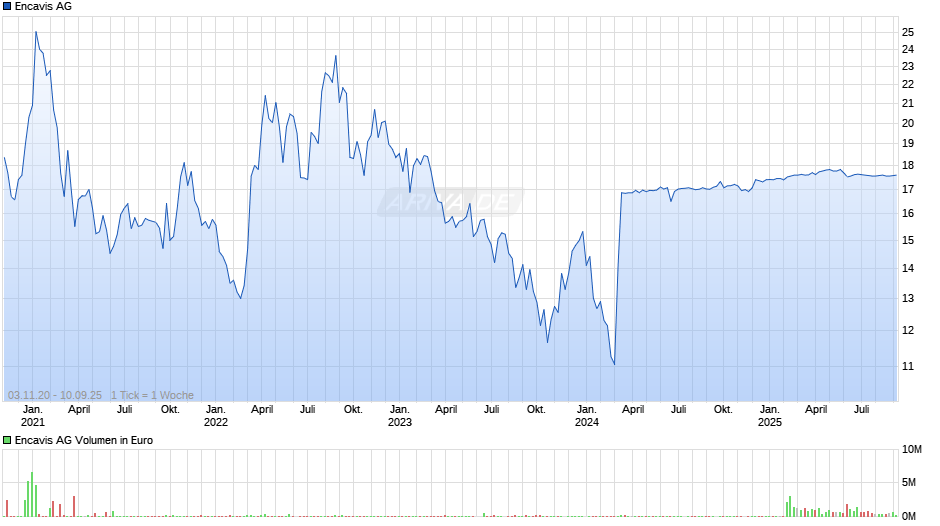The height and width of the screenshot is (526, 940).
Task: Click volume axis label 5M
Action: click(x=909, y=483)
